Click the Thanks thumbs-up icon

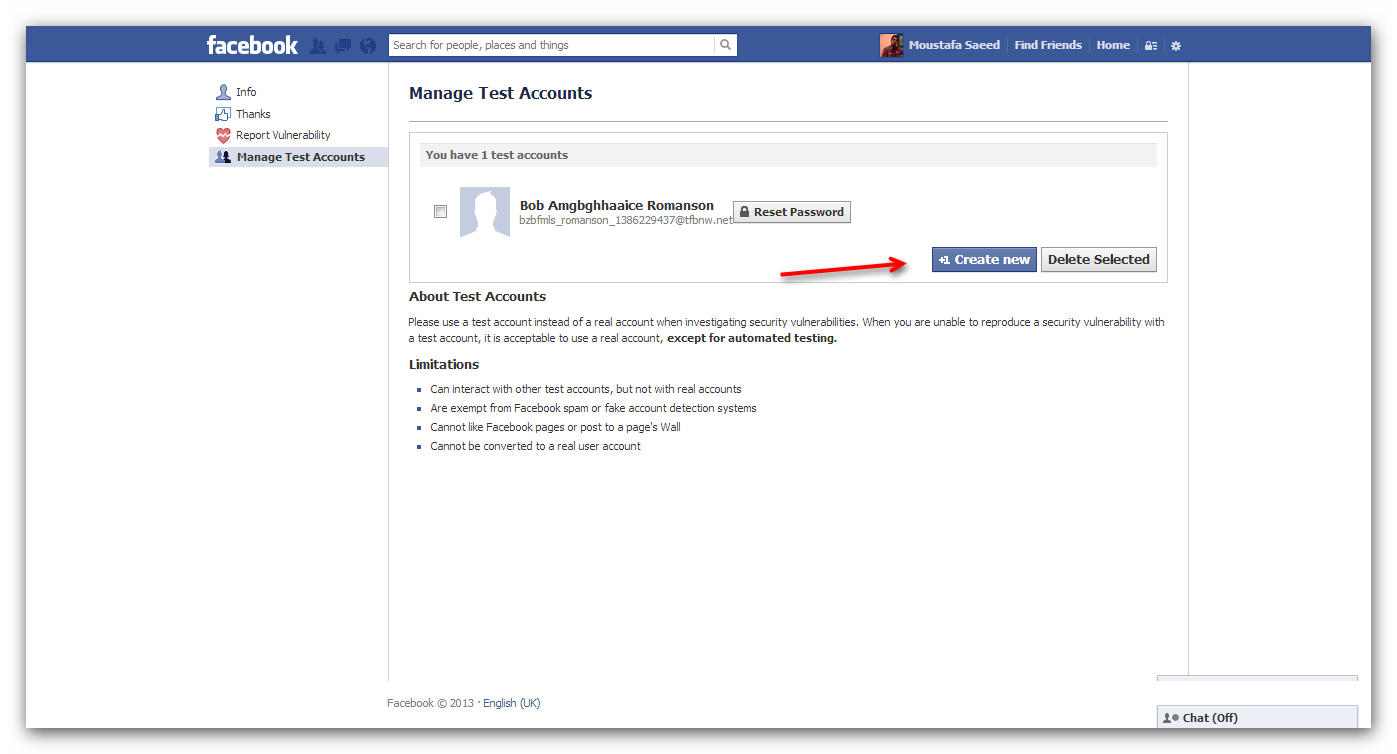pos(223,114)
